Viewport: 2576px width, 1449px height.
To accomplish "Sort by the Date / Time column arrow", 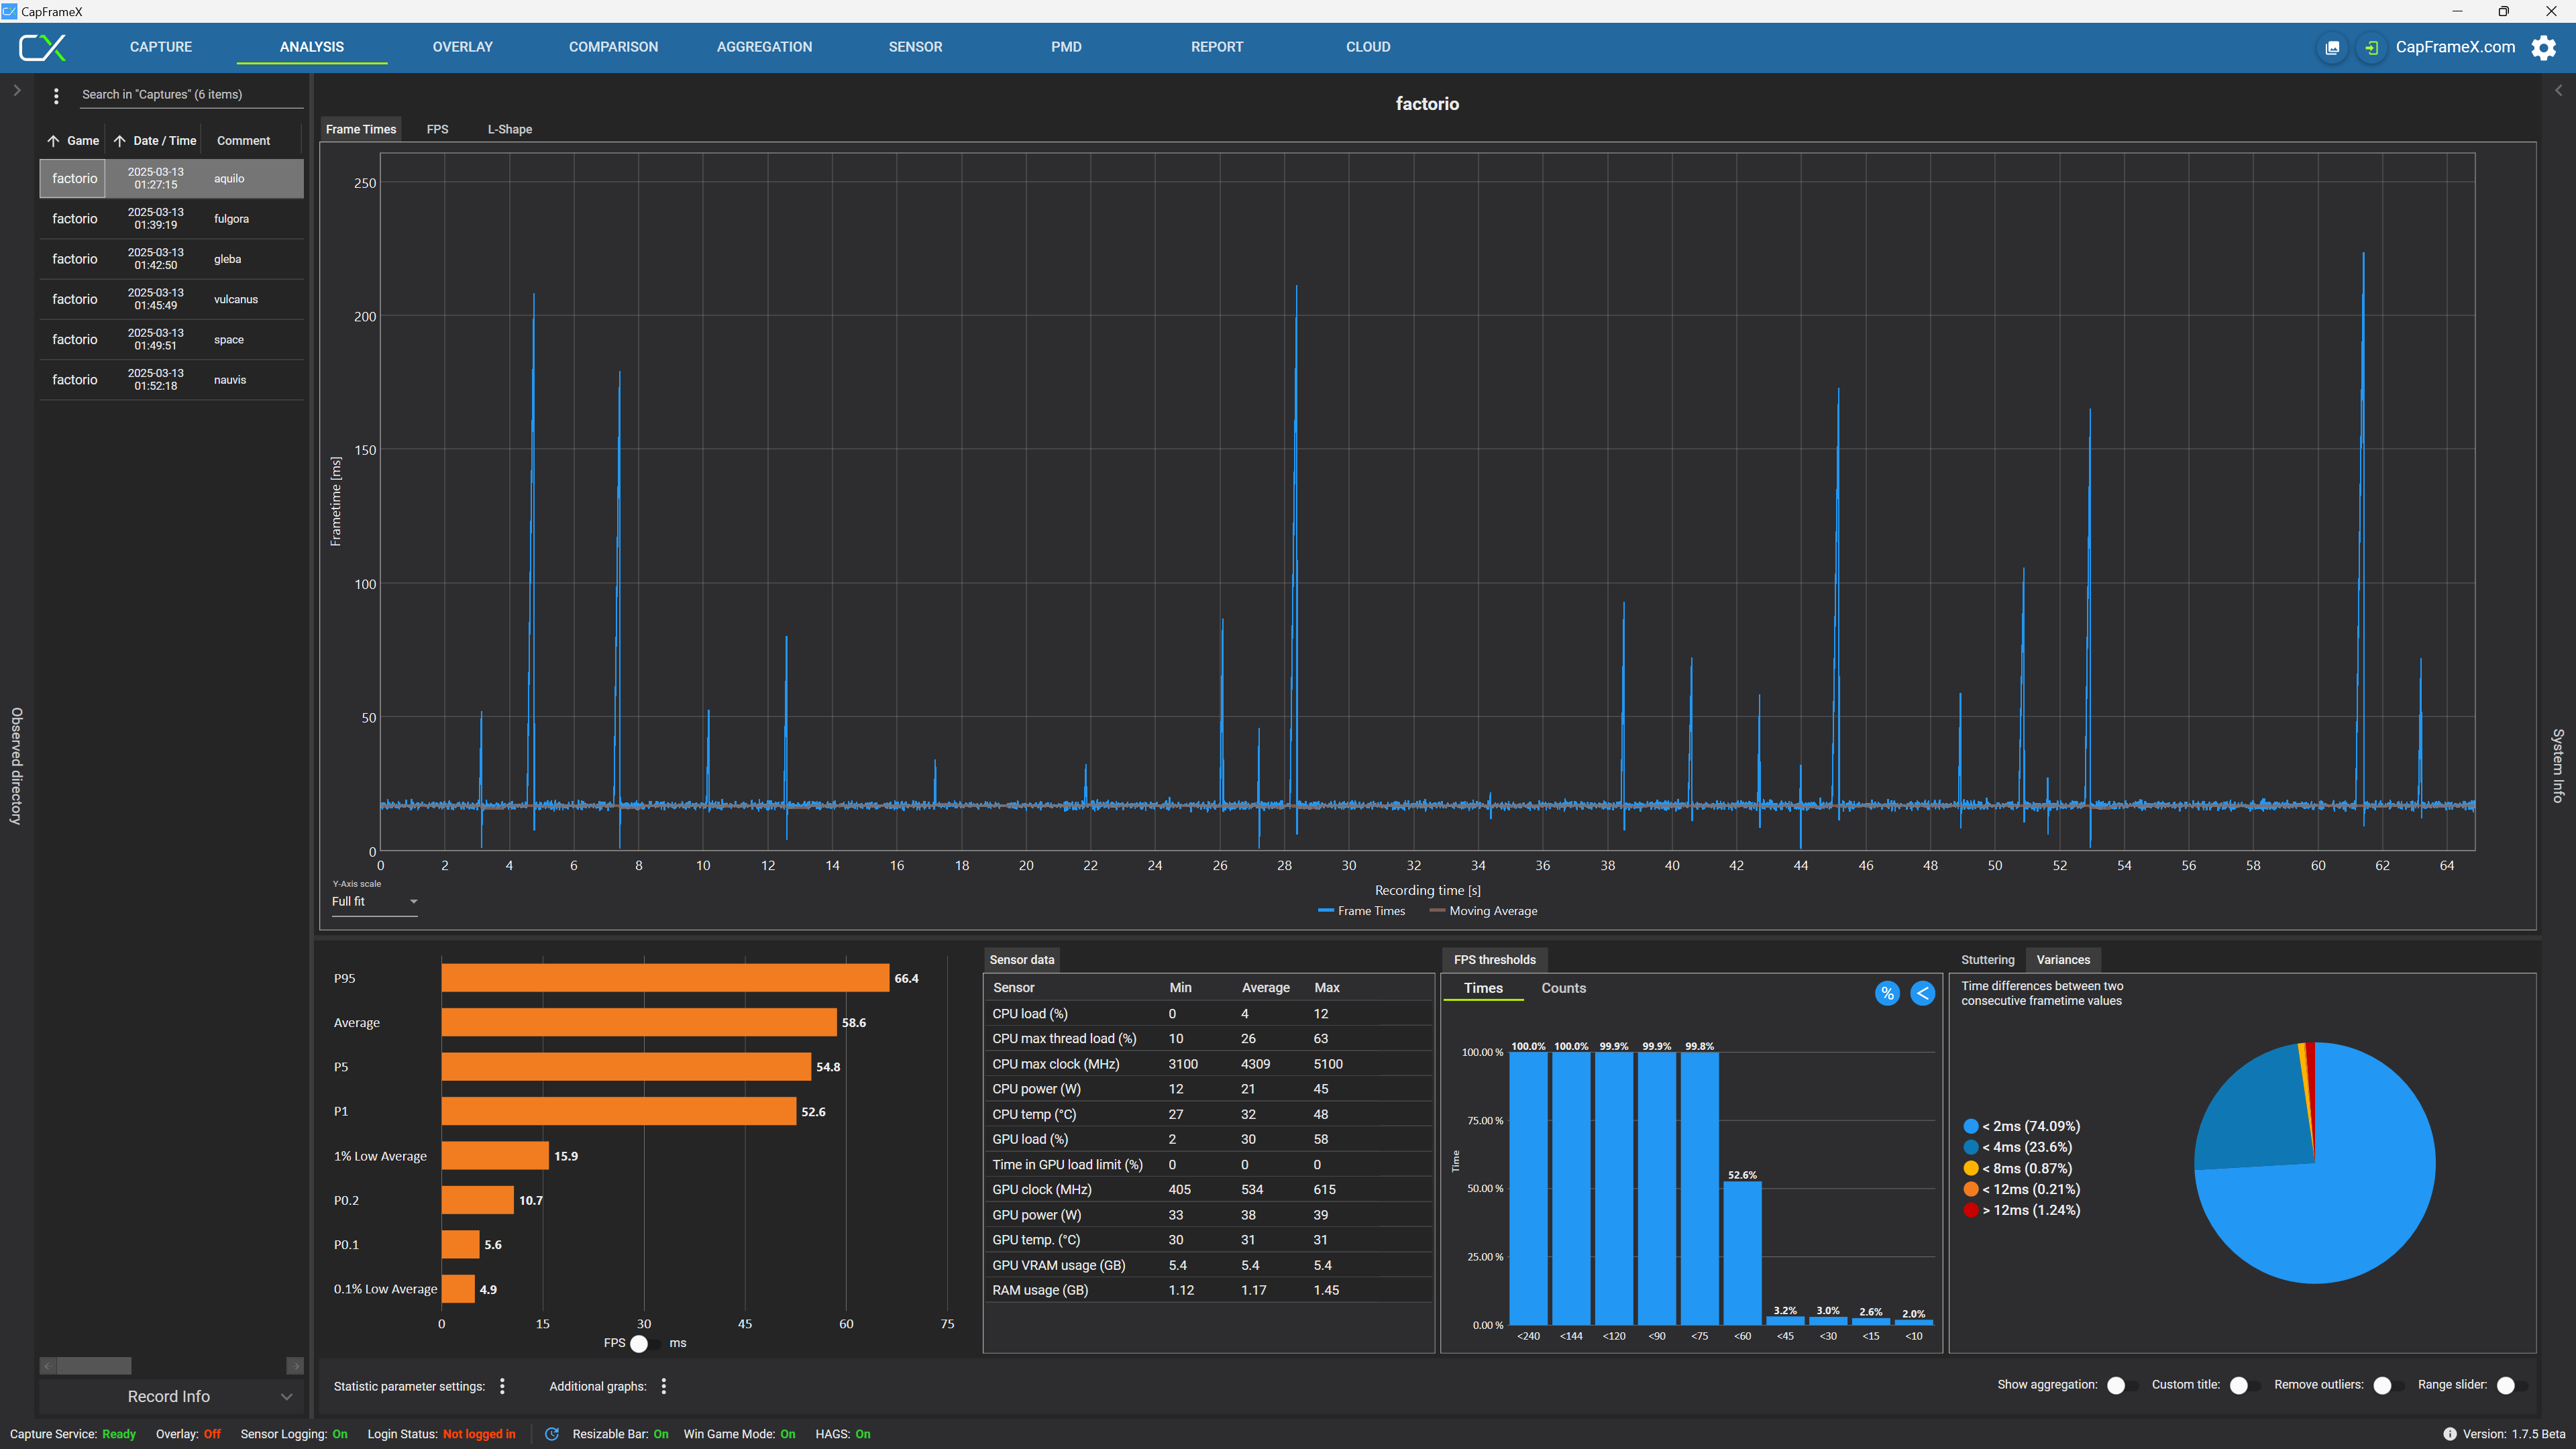I will [x=119, y=141].
